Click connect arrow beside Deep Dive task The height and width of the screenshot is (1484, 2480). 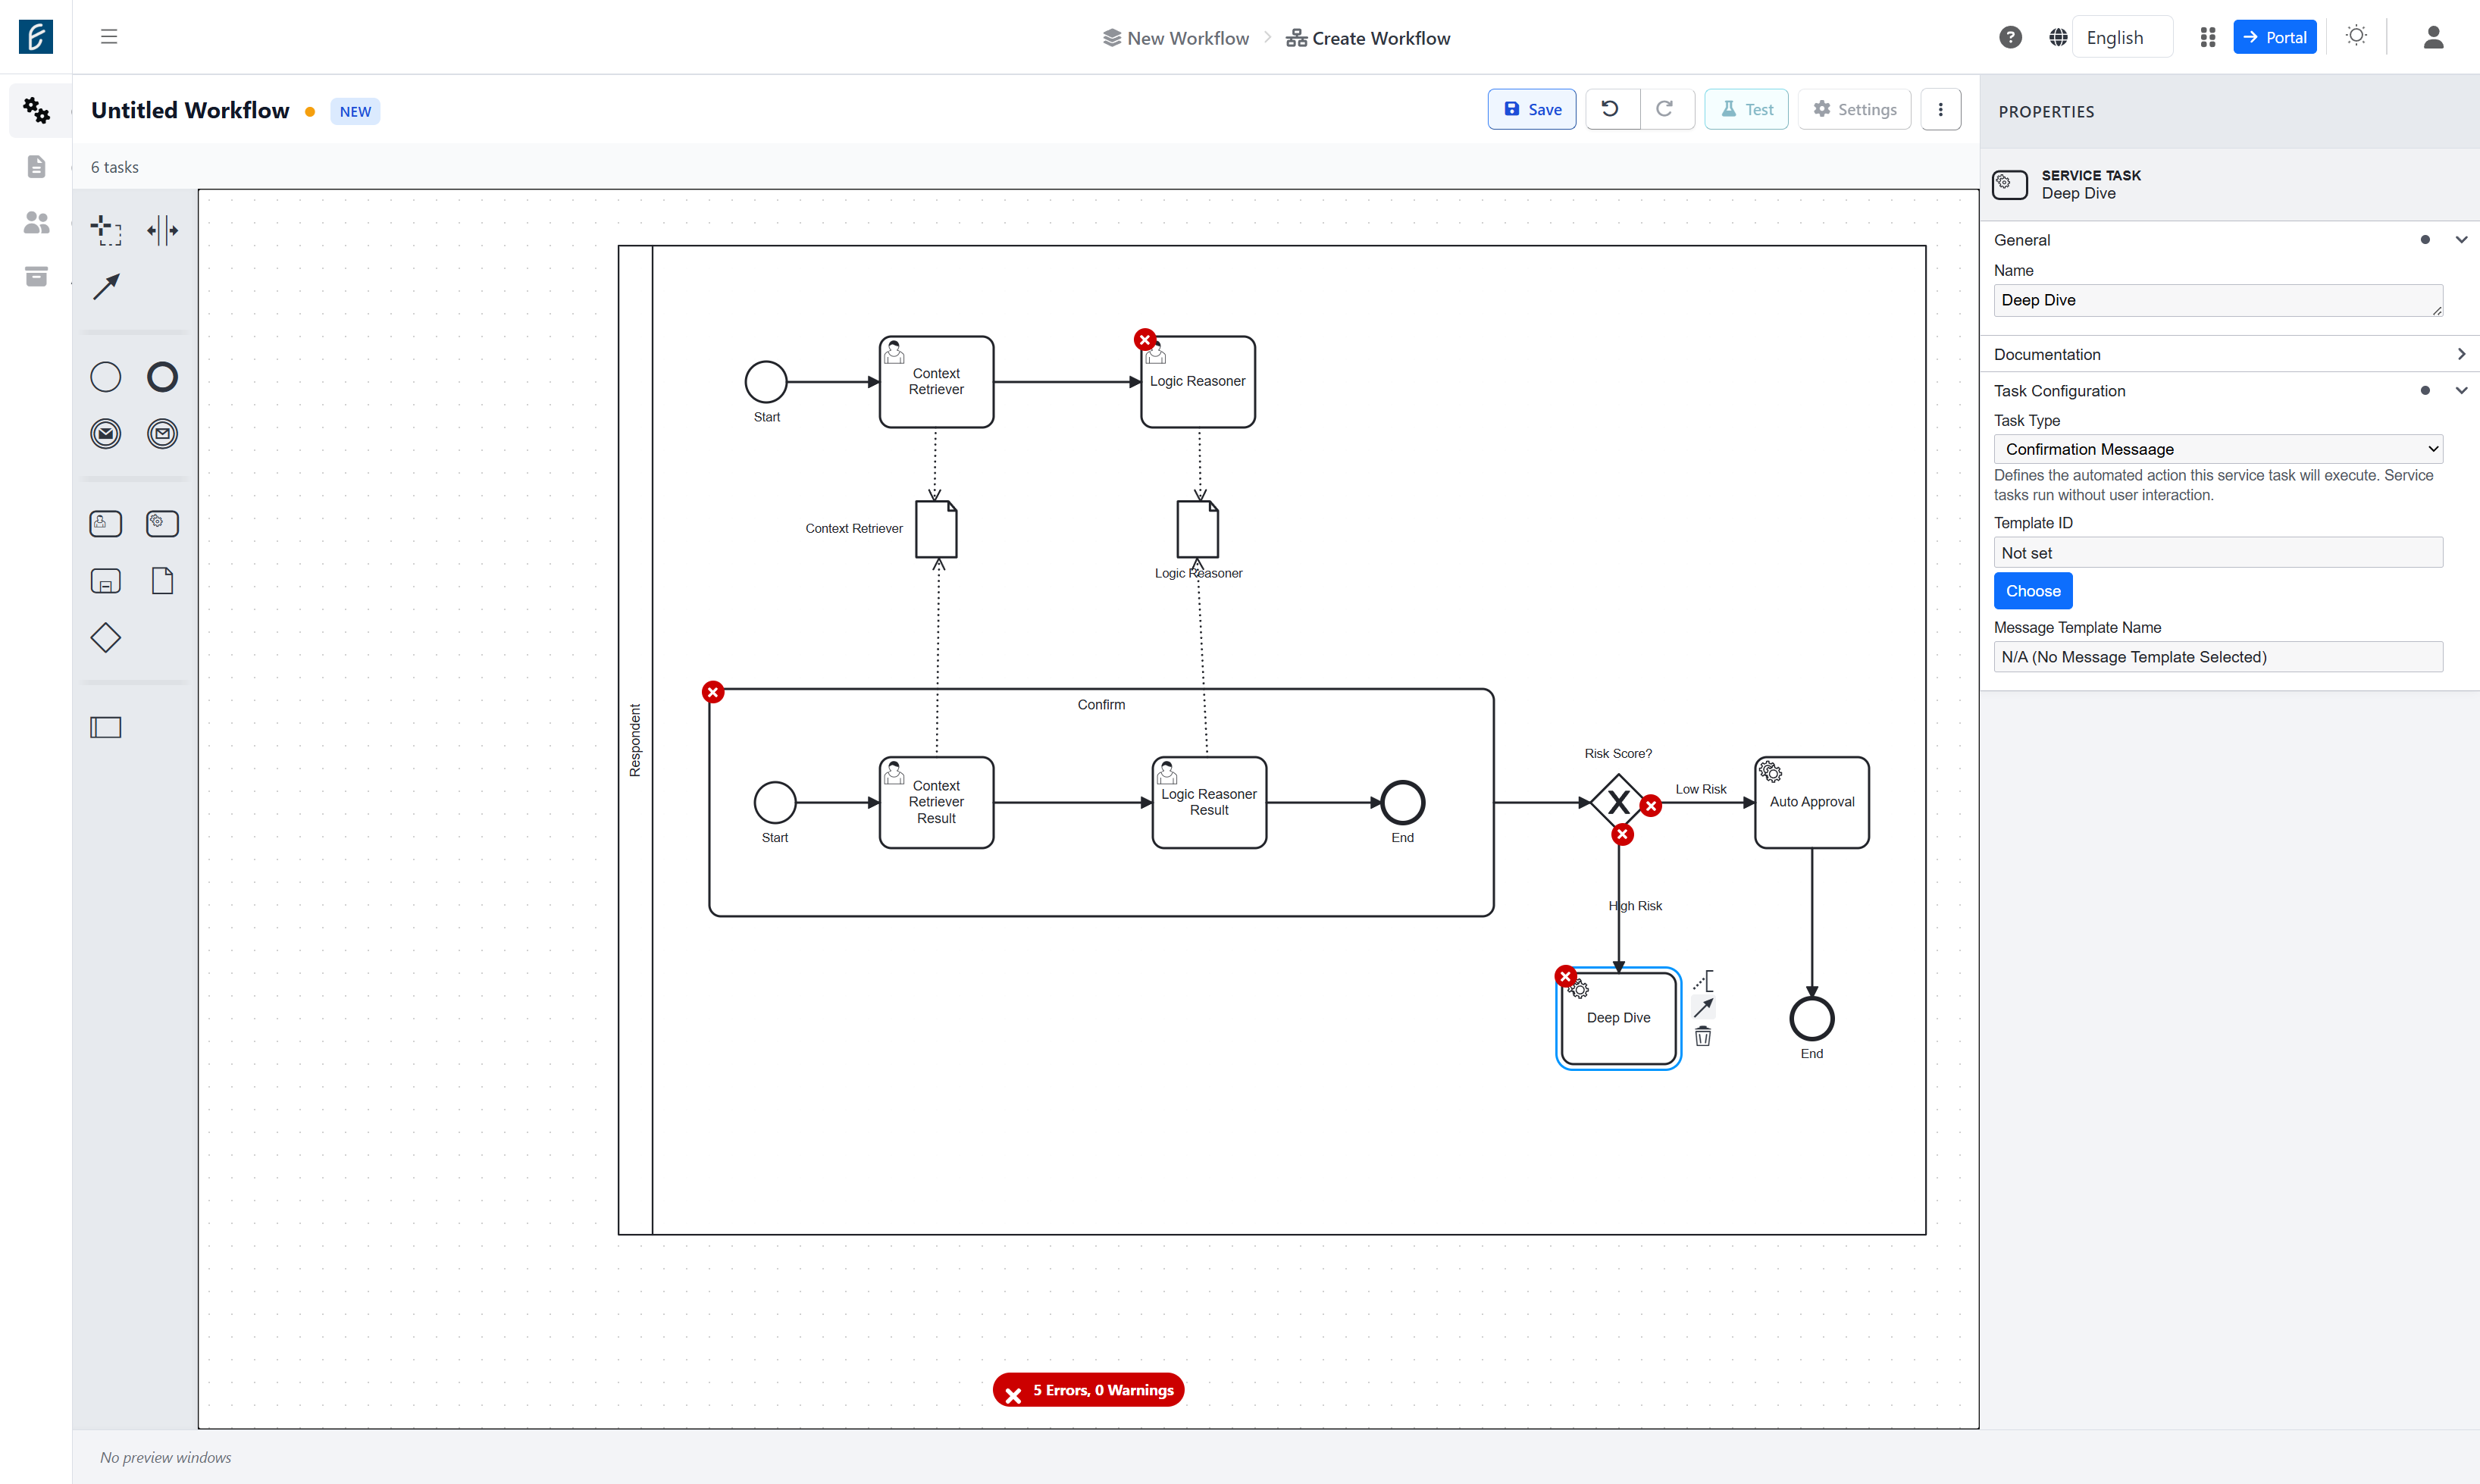pyautogui.click(x=1703, y=1008)
